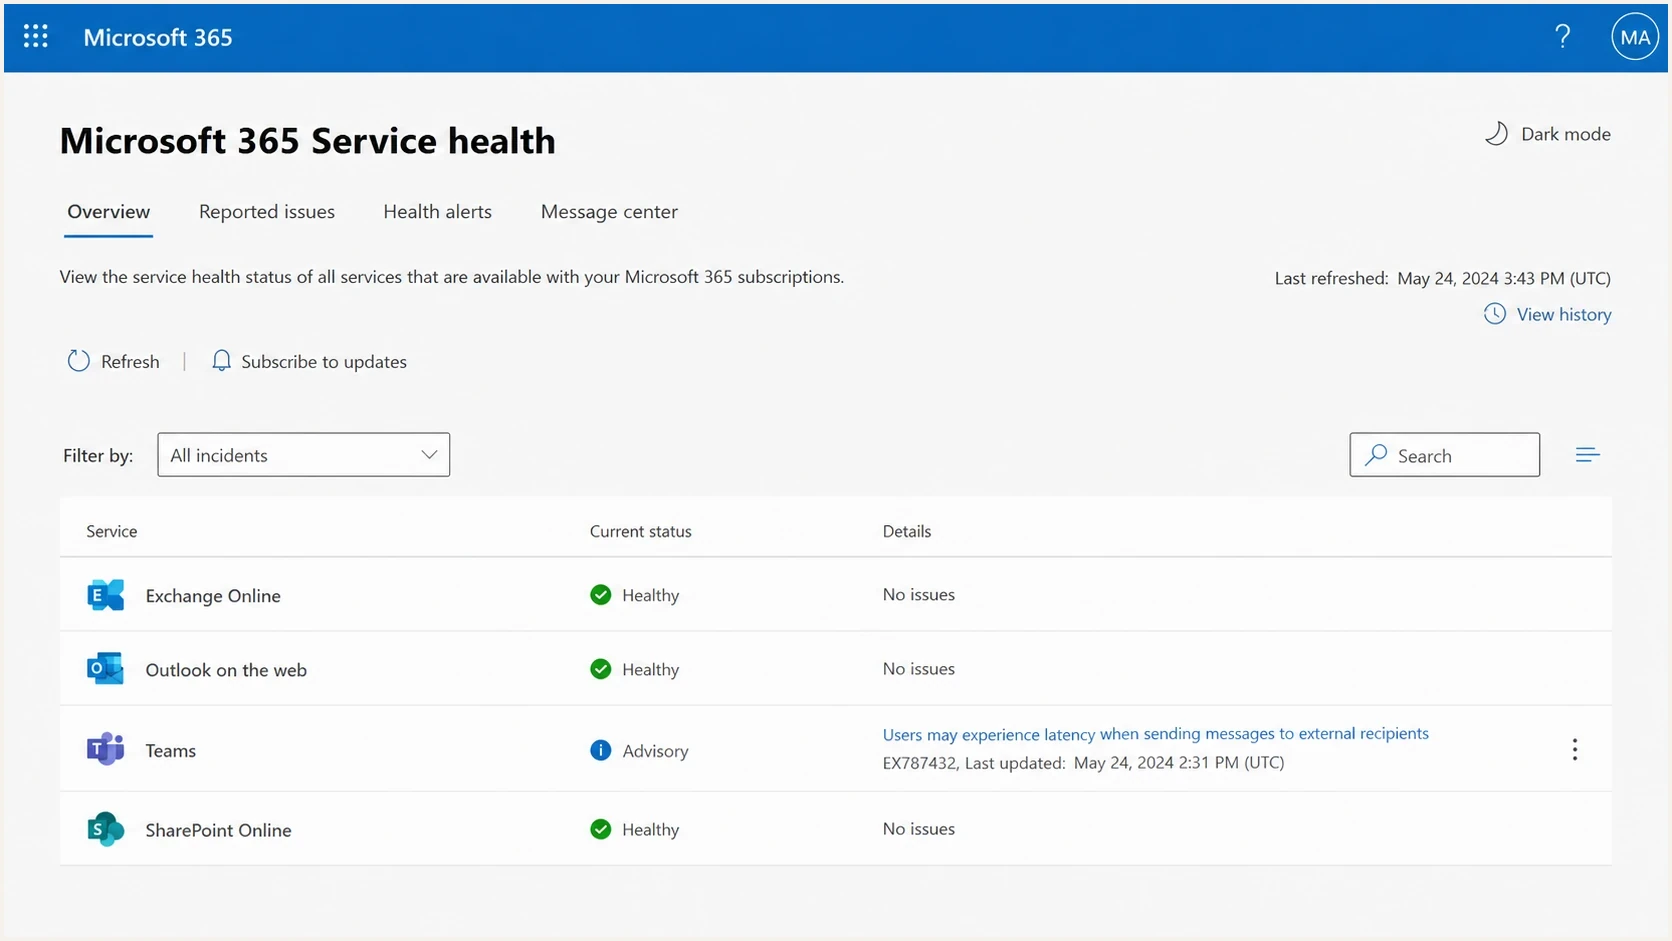Select the Overview tab

tap(108, 212)
